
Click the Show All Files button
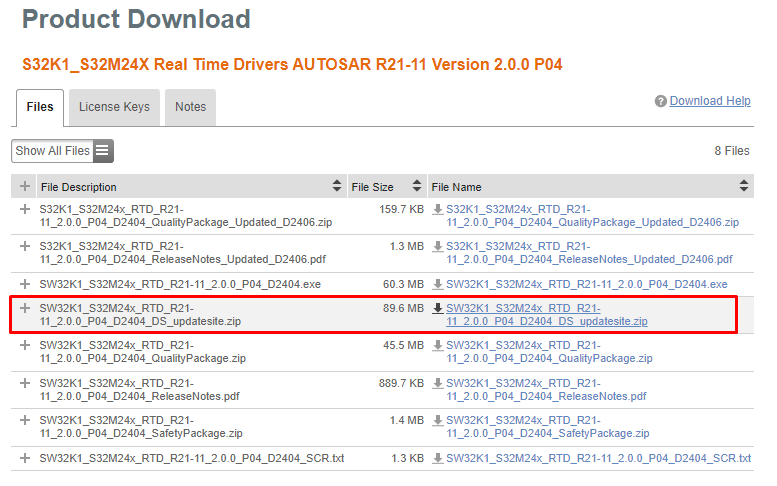coord(52,151)
